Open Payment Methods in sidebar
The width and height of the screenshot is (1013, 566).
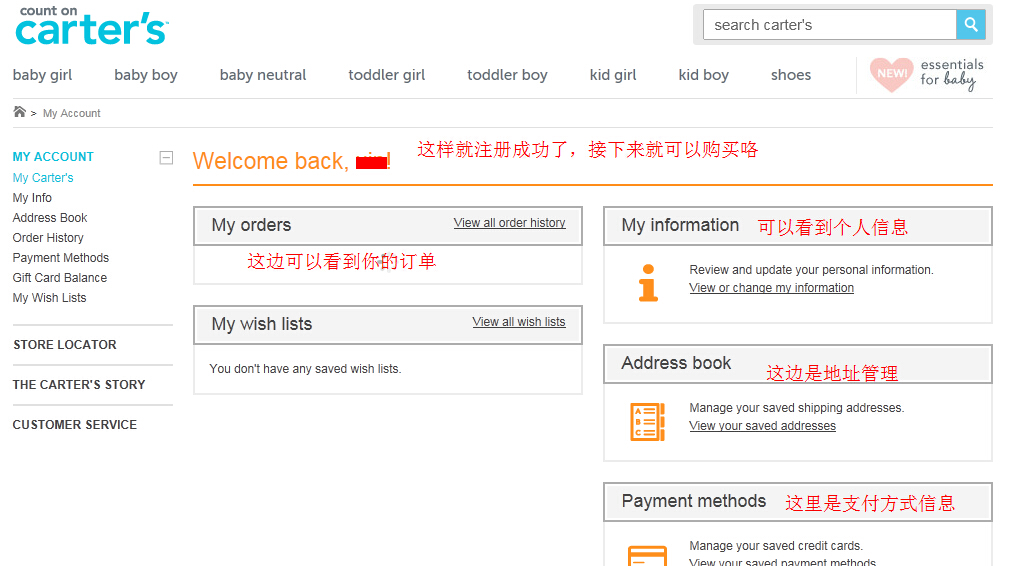tap(61, 258)
